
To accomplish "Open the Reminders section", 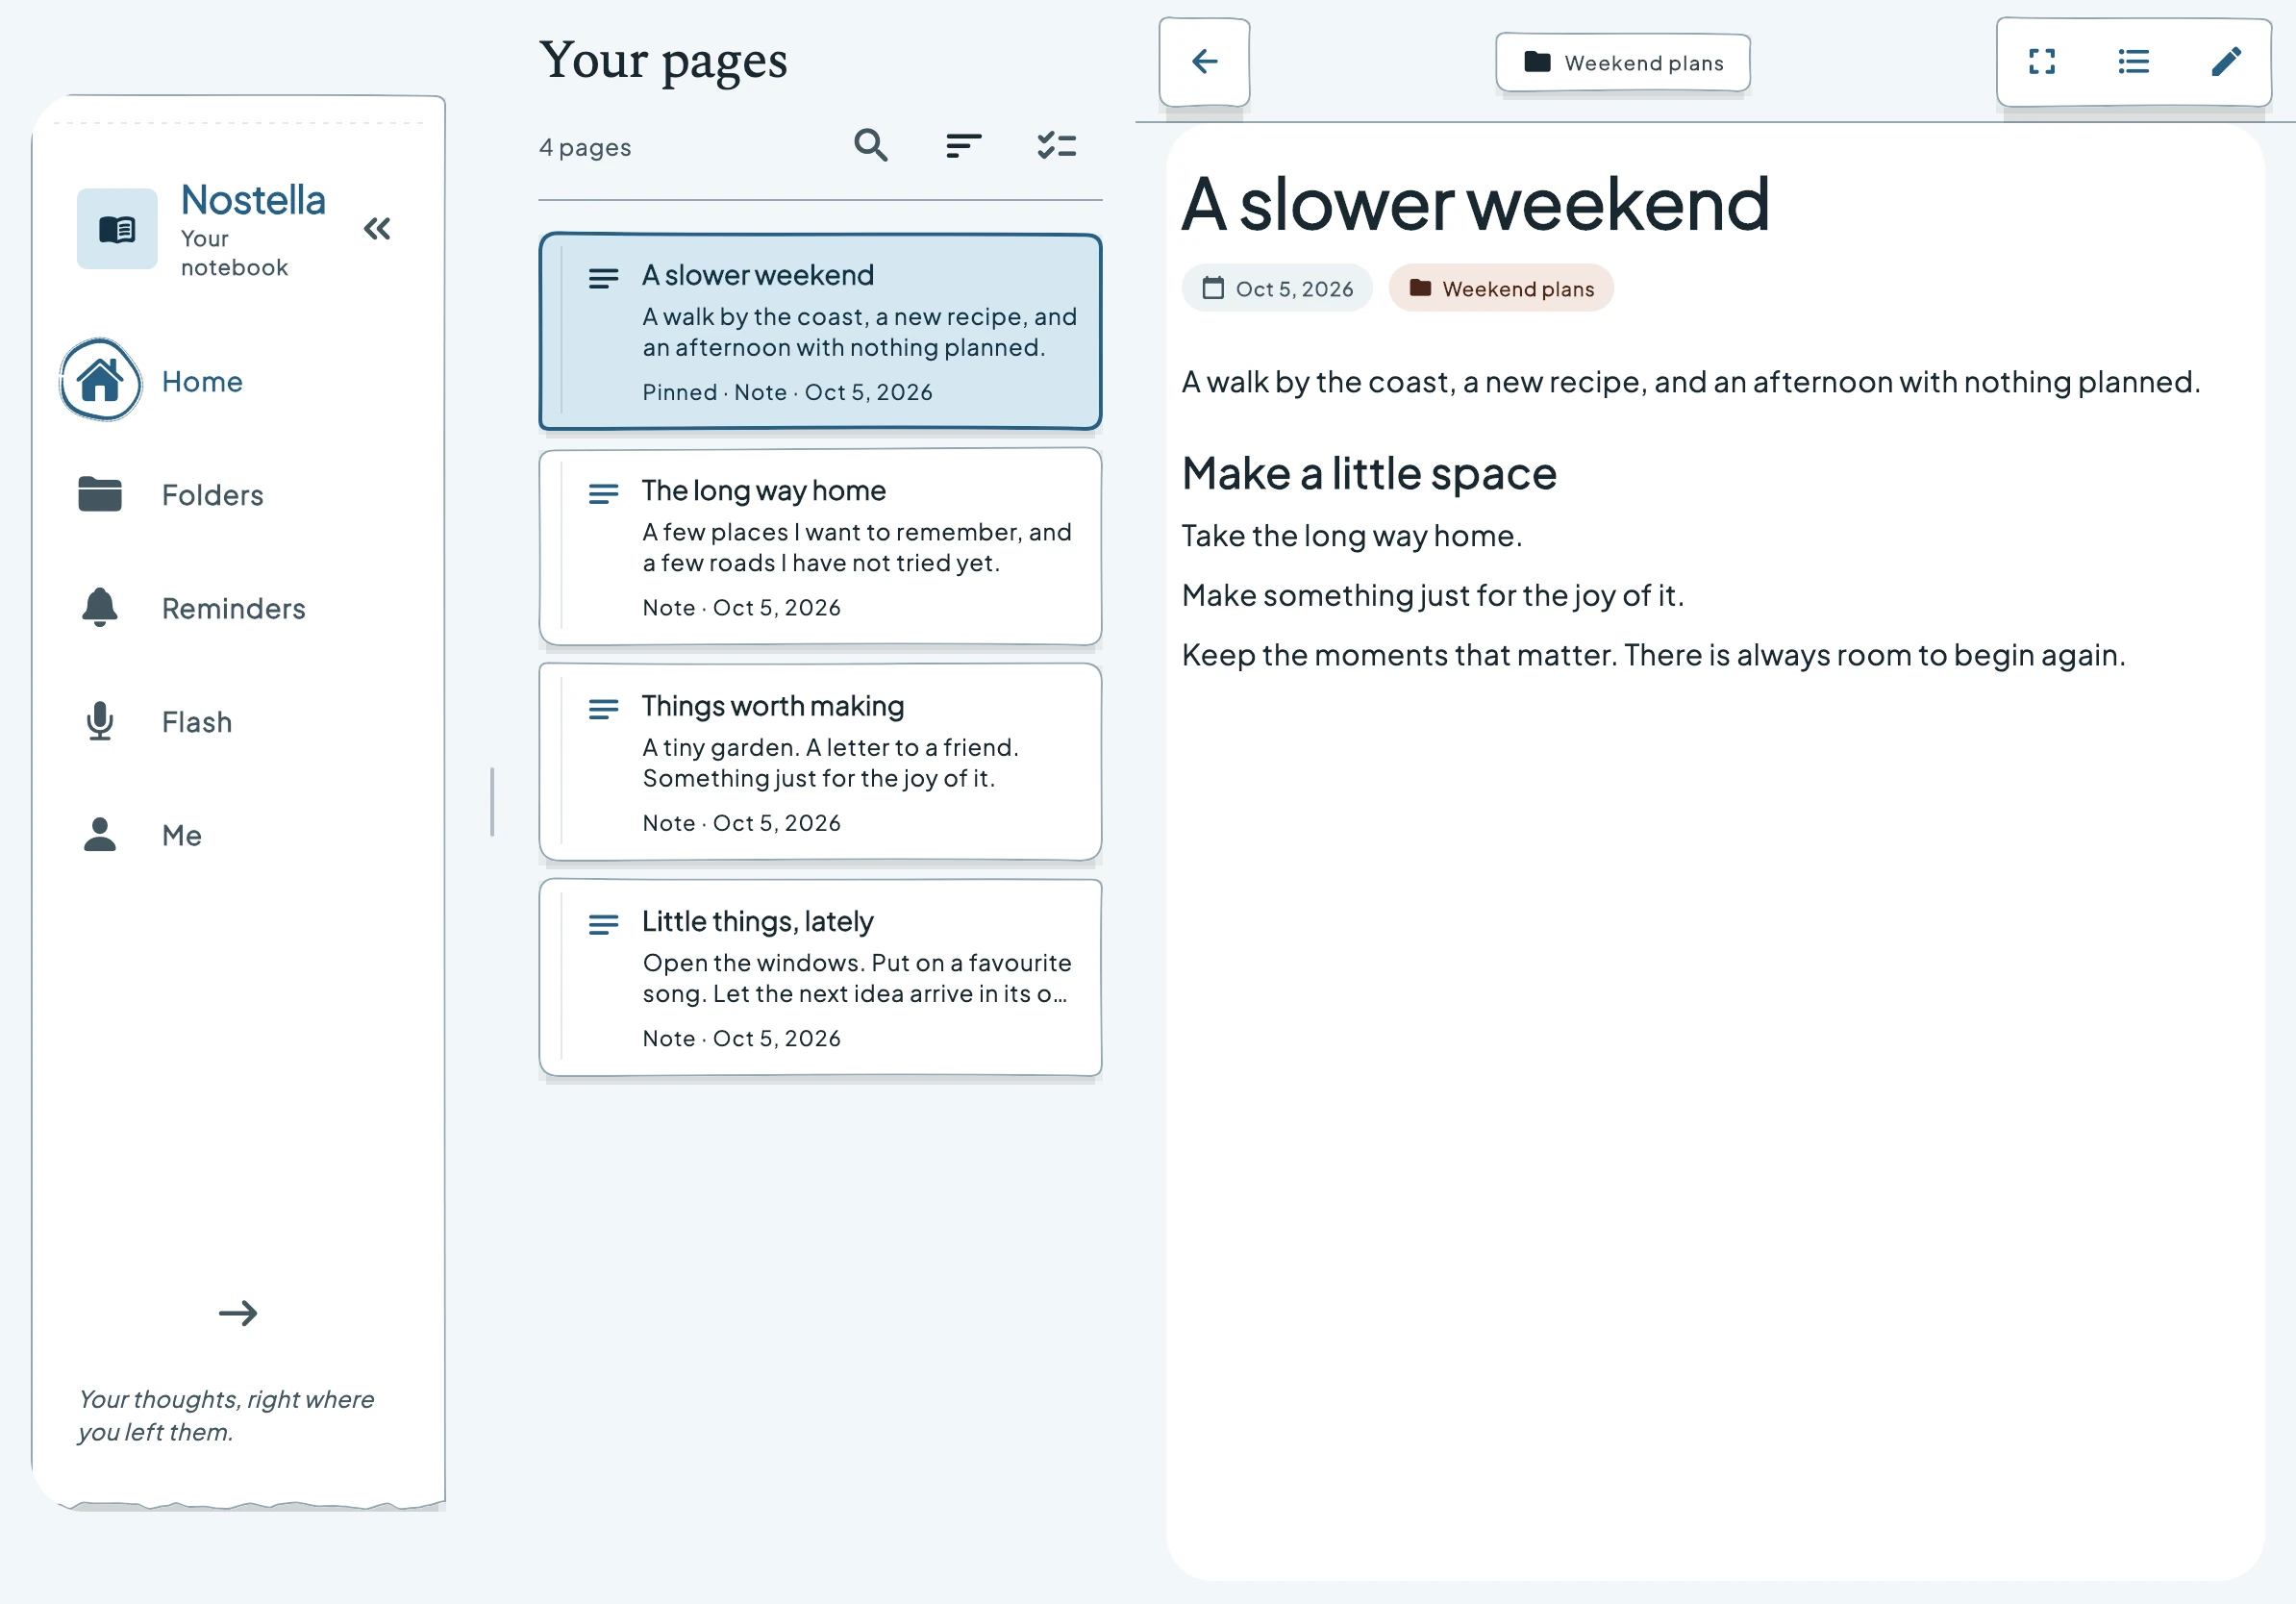I will (237, 608).
